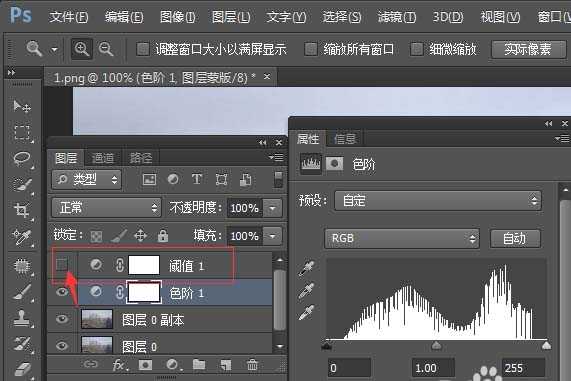Viewport: 571px width, 381px height.
Task: Create new layer icon
Action: (x=225, y=365)
